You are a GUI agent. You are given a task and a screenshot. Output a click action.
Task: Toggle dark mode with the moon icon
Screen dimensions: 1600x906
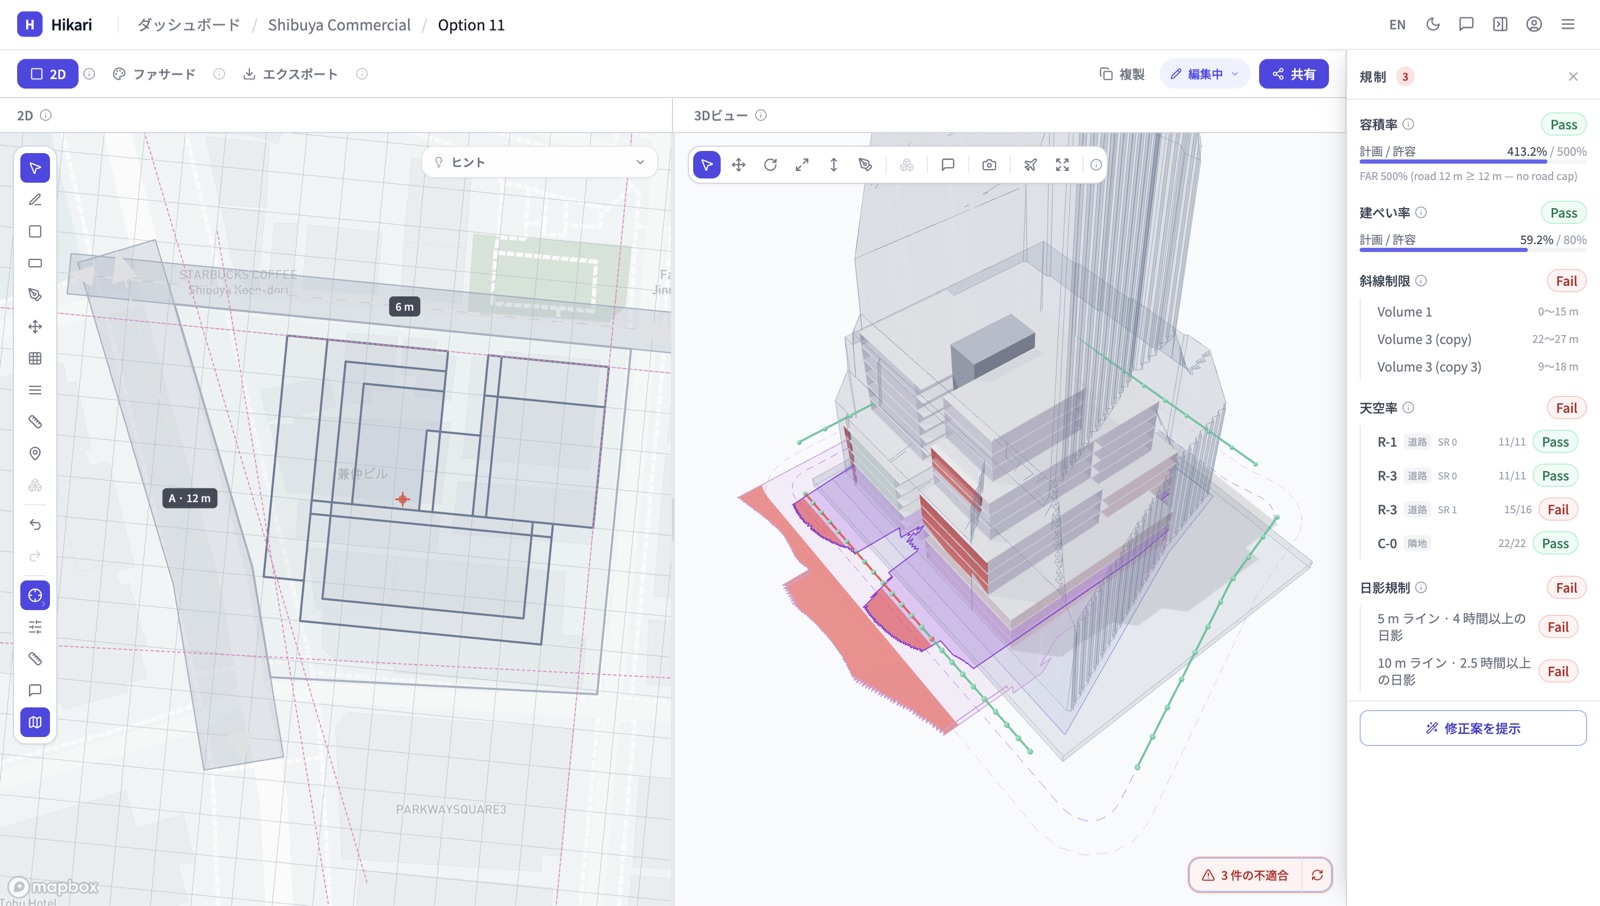(x=1433, y=24)
